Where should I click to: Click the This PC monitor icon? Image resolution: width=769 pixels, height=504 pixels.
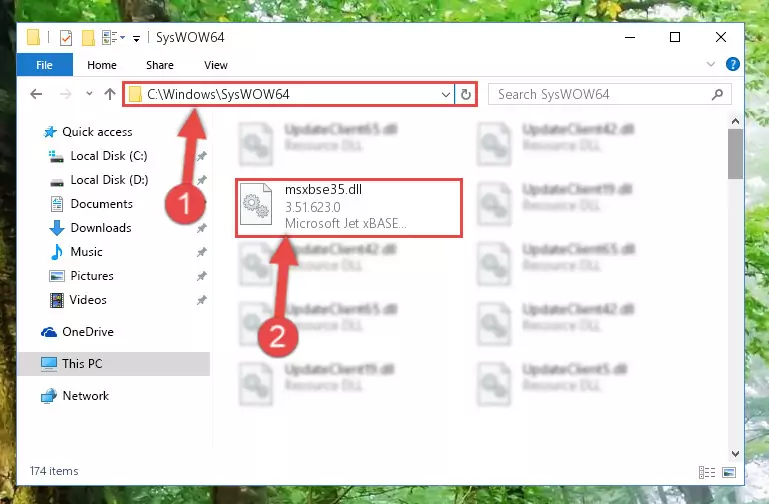pyautogui.click(x=49, y=364)
